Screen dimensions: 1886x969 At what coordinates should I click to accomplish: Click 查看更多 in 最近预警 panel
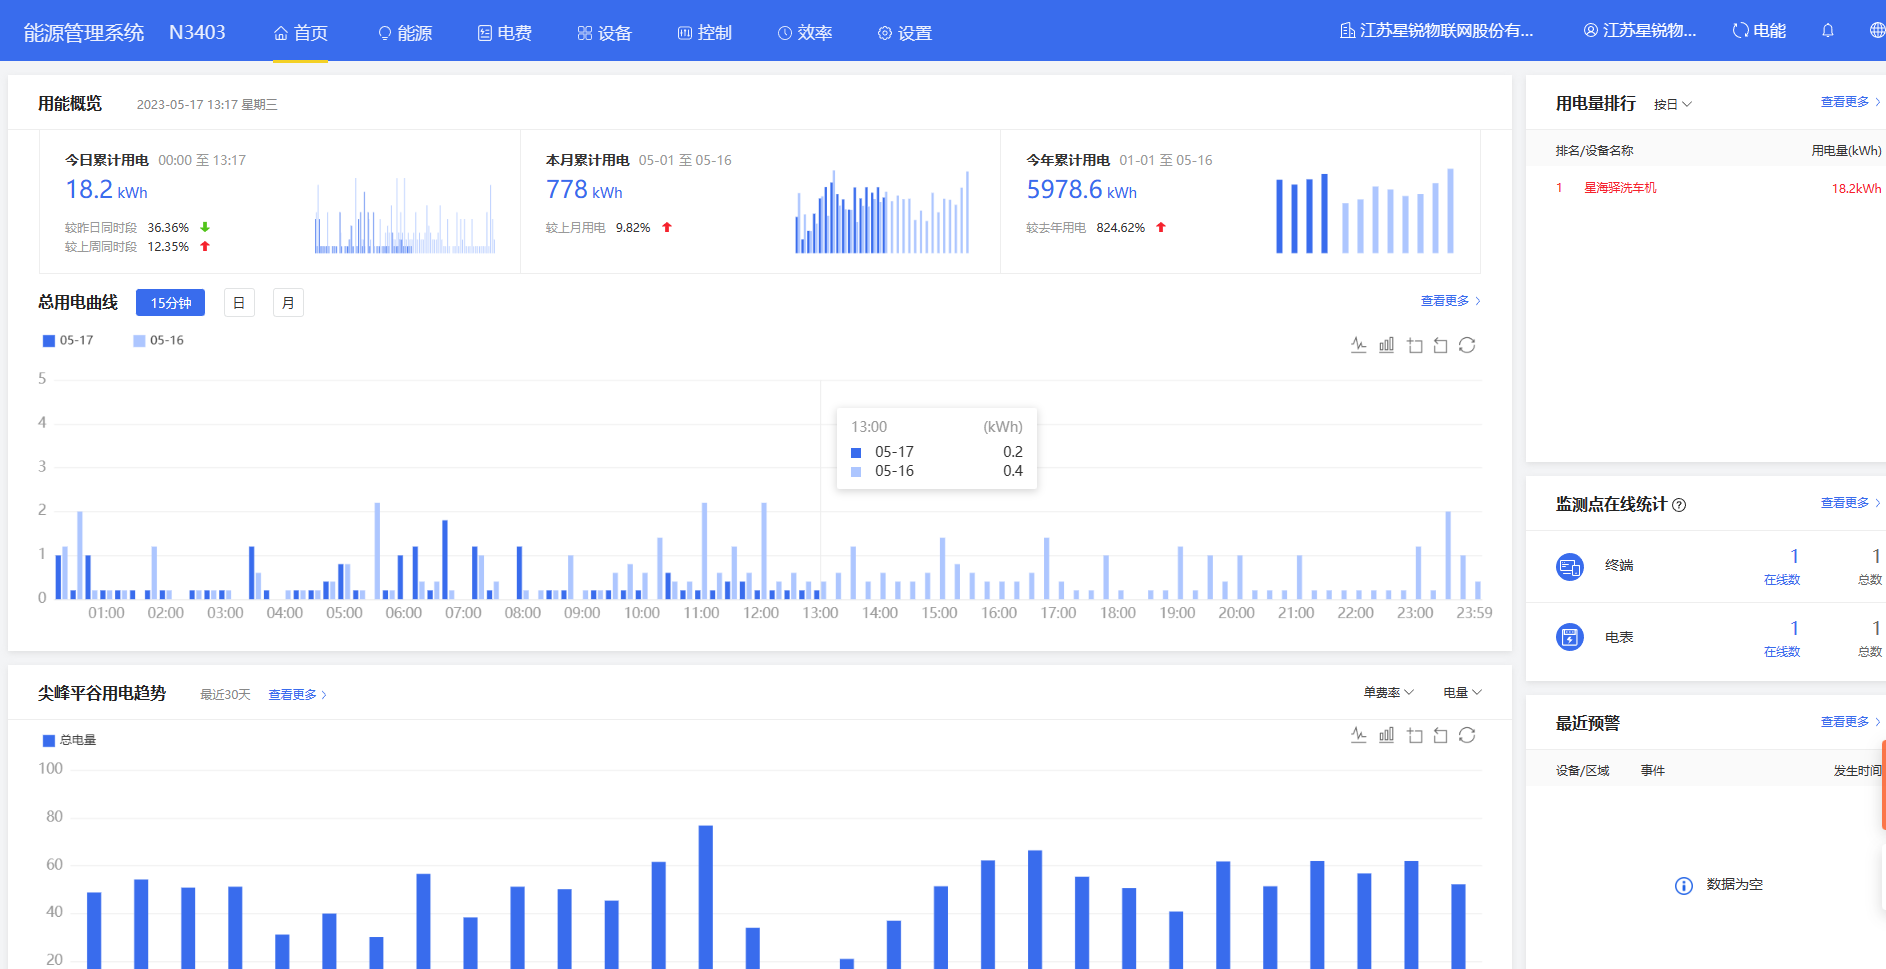(1850, 722)
